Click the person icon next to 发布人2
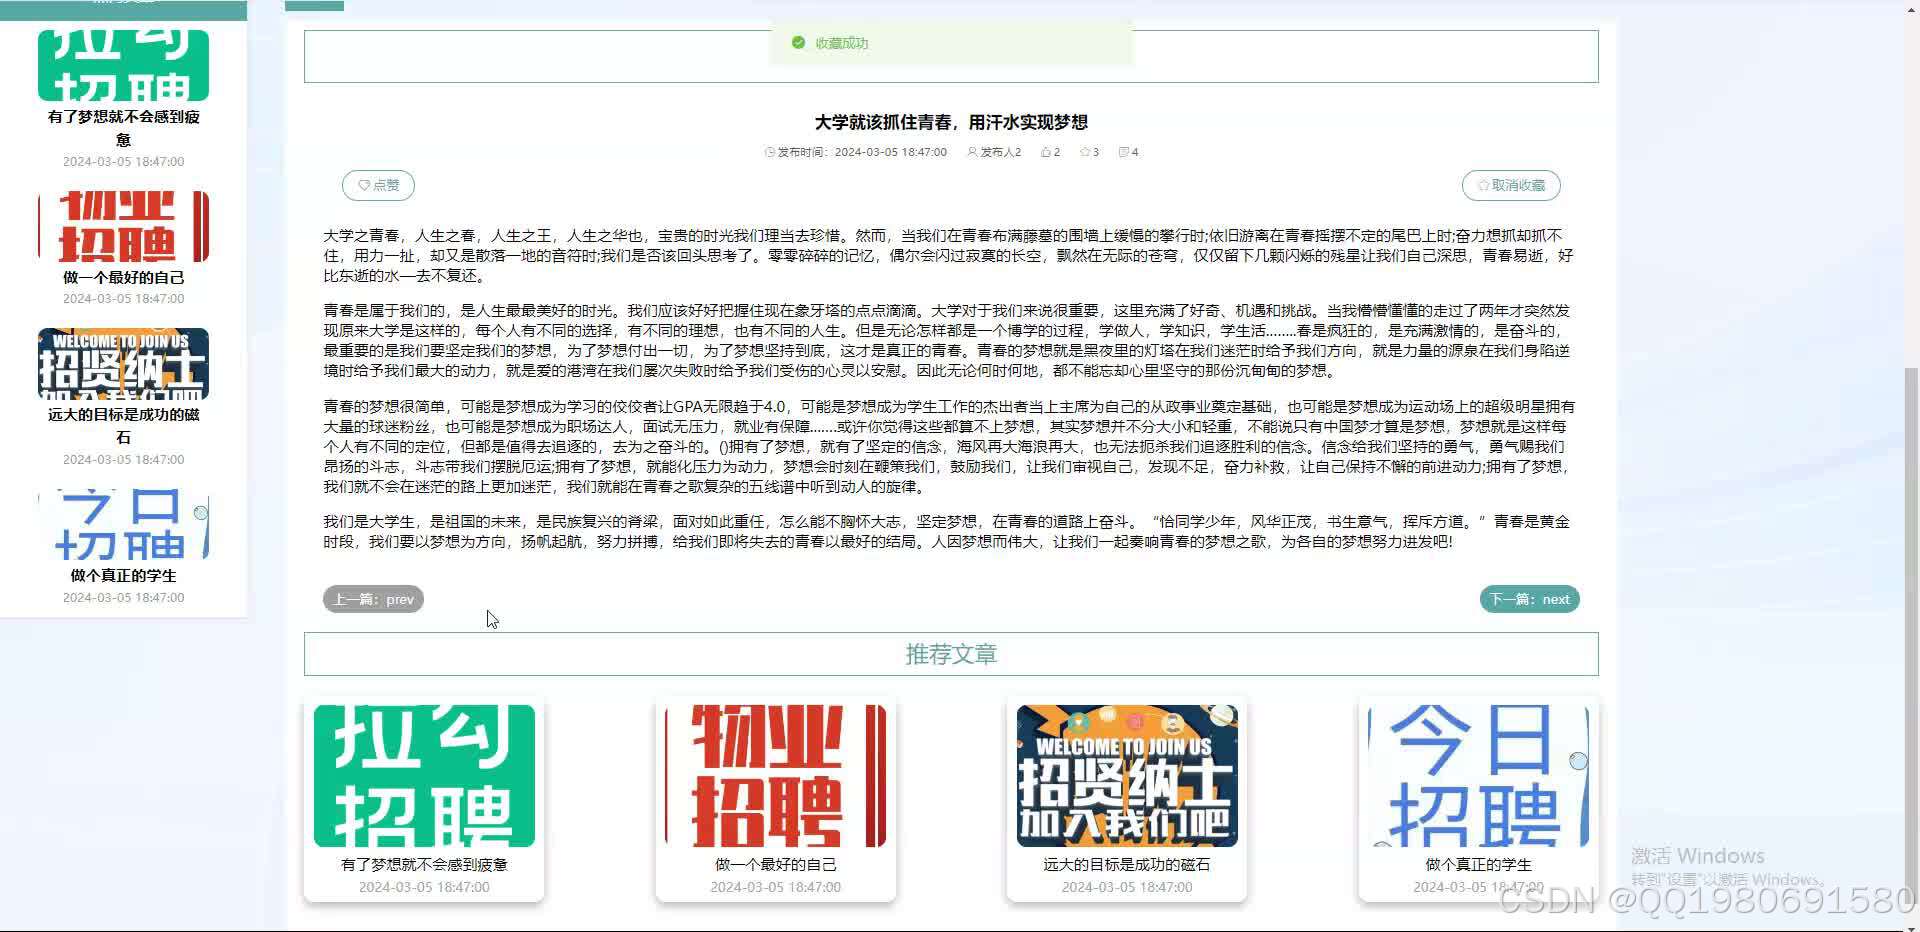 point(972,152)
